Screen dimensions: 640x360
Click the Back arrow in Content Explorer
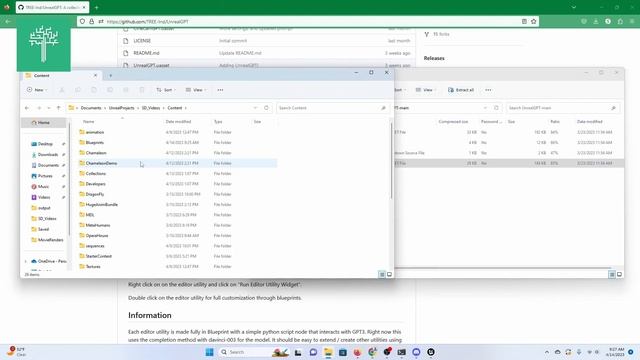27,108
